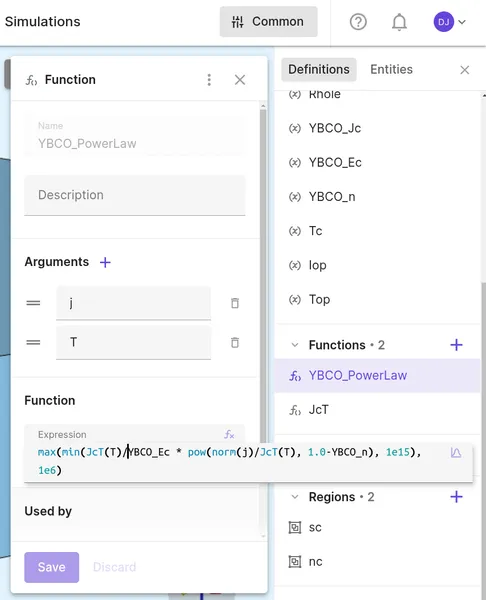
Task: Click the drag handle for argument T
Action: (x=33, y=342)
